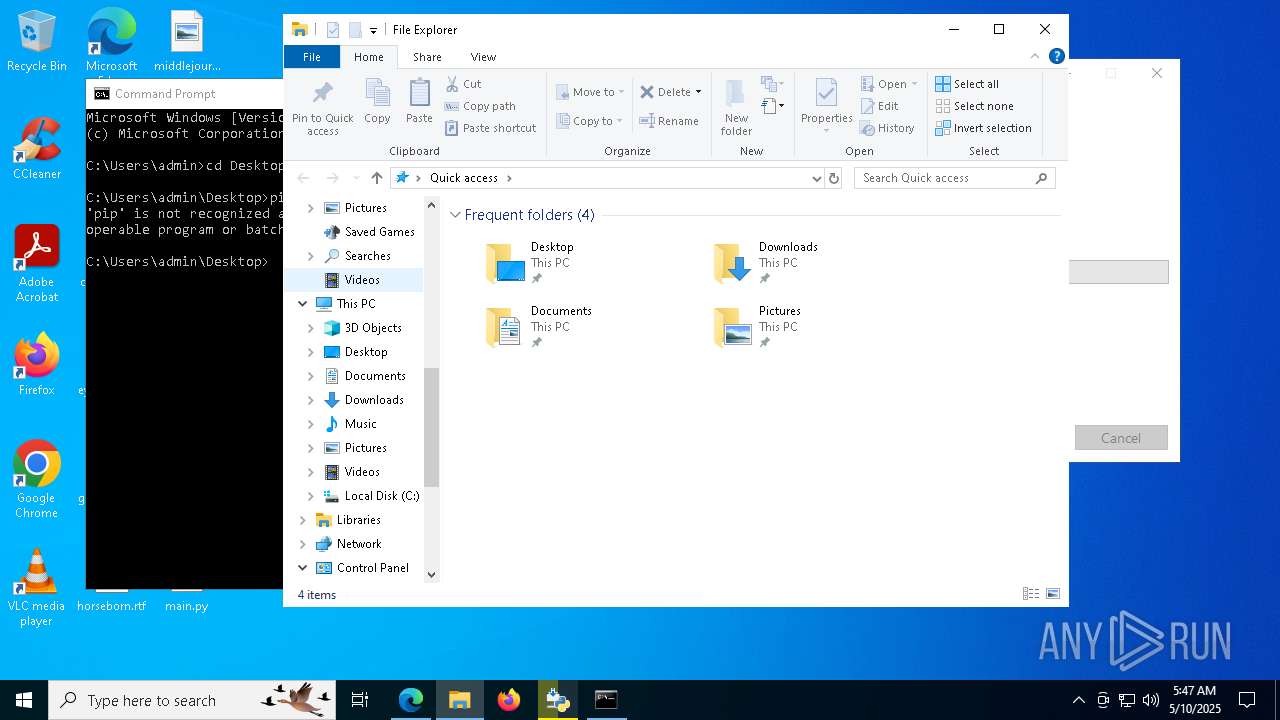Pin to Quick access in the ribbon
1280x720 pixels.
pos(322,108)
